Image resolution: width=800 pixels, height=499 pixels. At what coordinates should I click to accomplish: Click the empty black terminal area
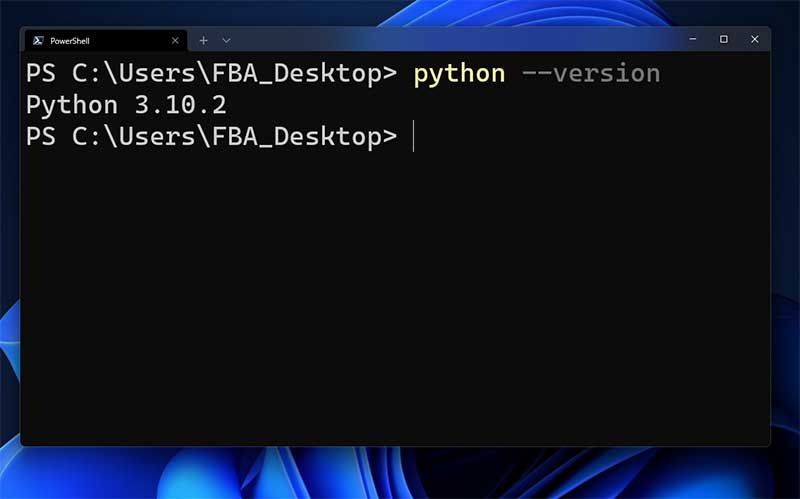pyautogui.click(x=400, y=300)
